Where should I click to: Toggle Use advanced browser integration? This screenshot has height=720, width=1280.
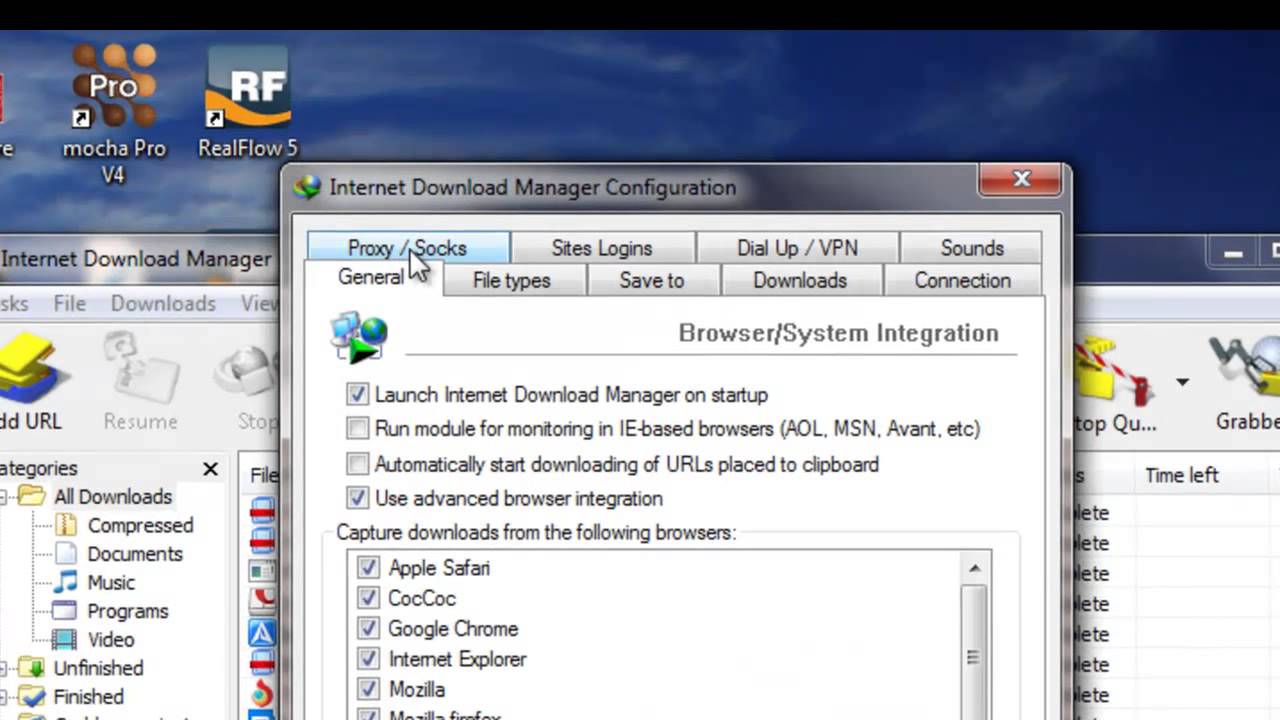click(357, 498)
